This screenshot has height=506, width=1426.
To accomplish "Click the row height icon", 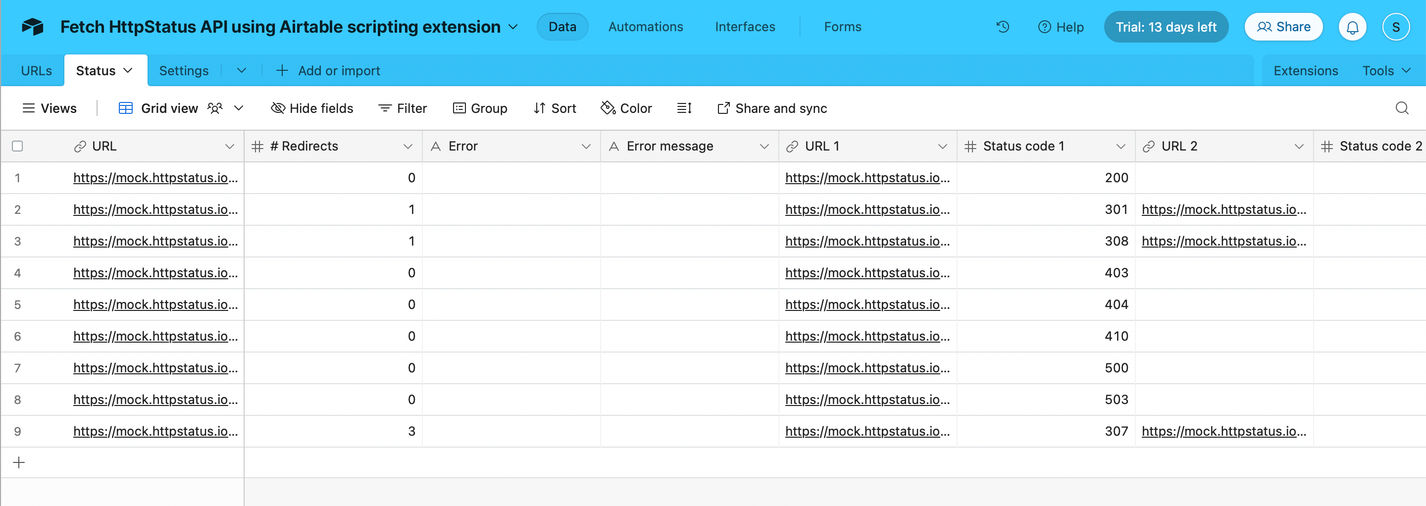I will pos(684,108).
